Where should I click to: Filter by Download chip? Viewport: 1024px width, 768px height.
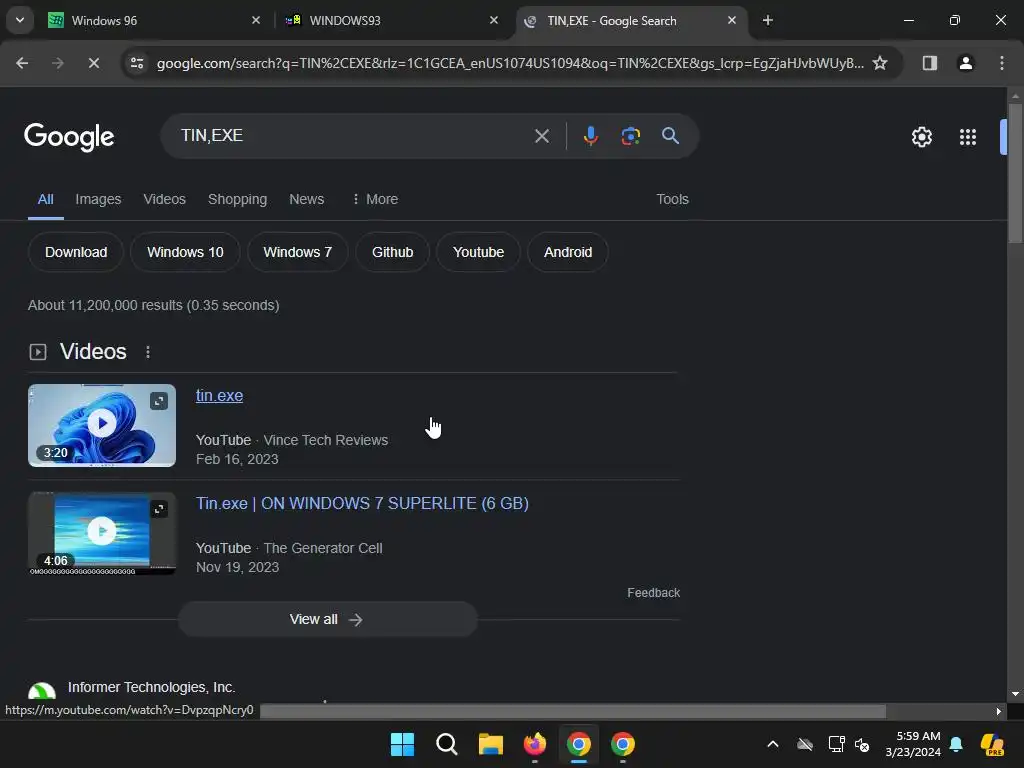[x=76, y=252]
